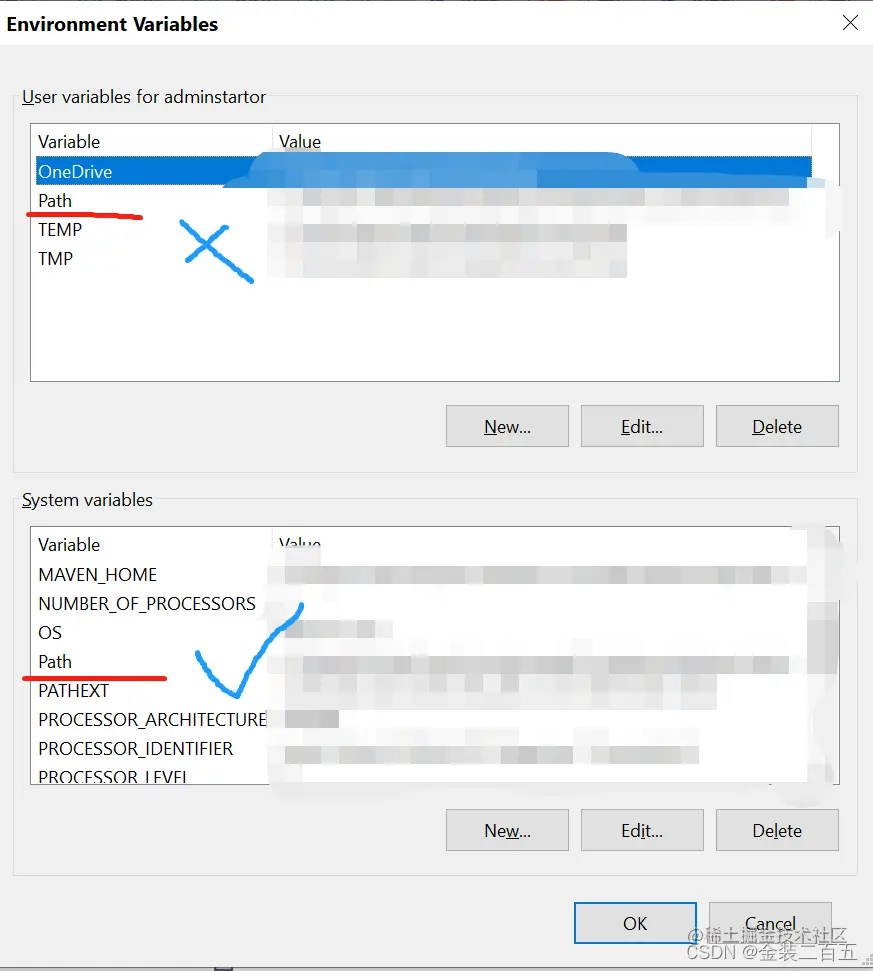Click Edit button under user variables
Image resolution: width=873 pixels, height=971 pixels.
point(642,426)
